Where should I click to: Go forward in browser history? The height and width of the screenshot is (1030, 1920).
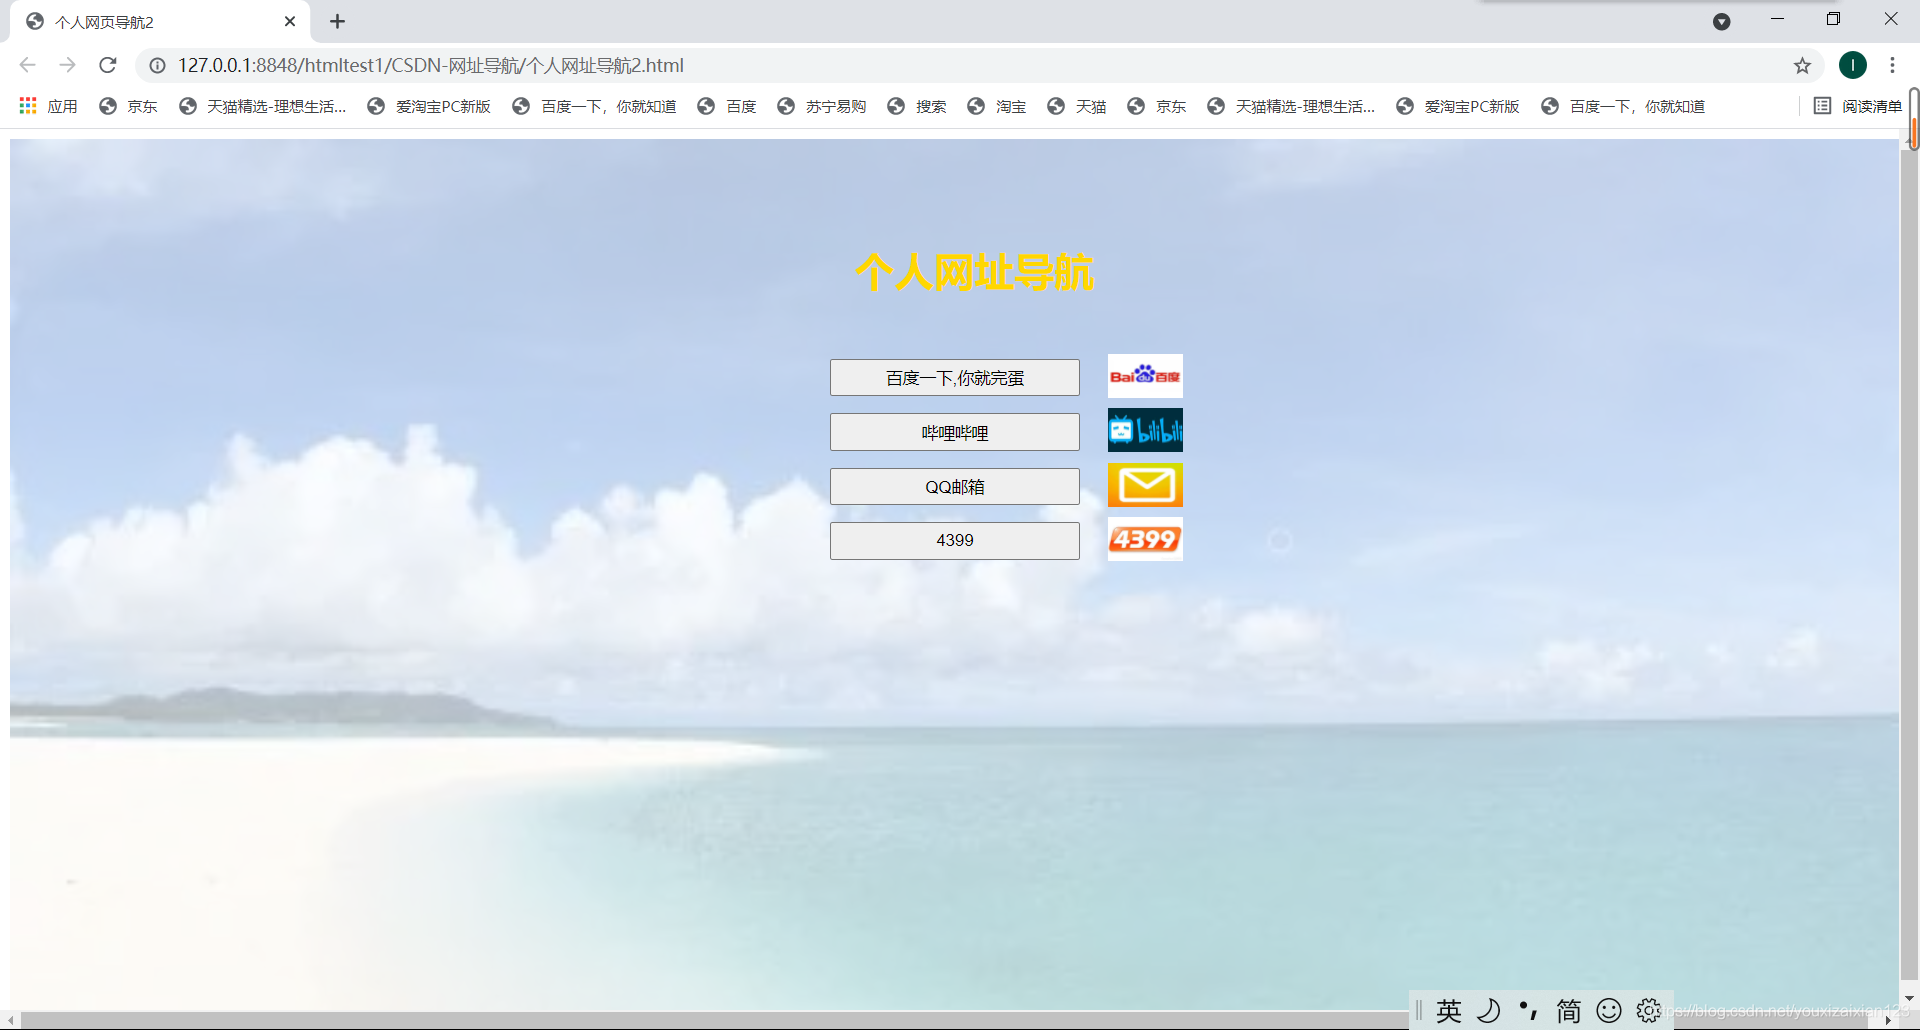pos(67,65)
